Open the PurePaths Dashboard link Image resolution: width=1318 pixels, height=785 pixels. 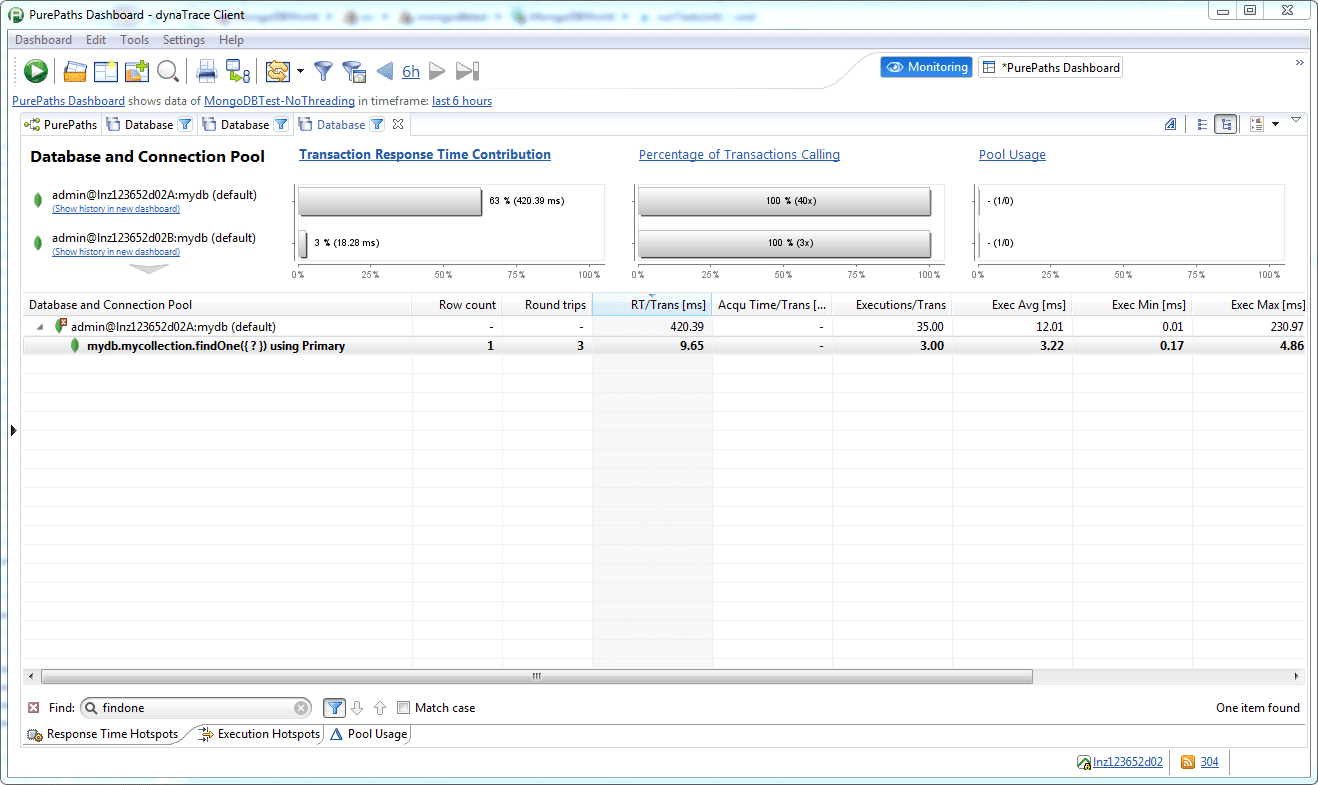click(x=68, y=101)
